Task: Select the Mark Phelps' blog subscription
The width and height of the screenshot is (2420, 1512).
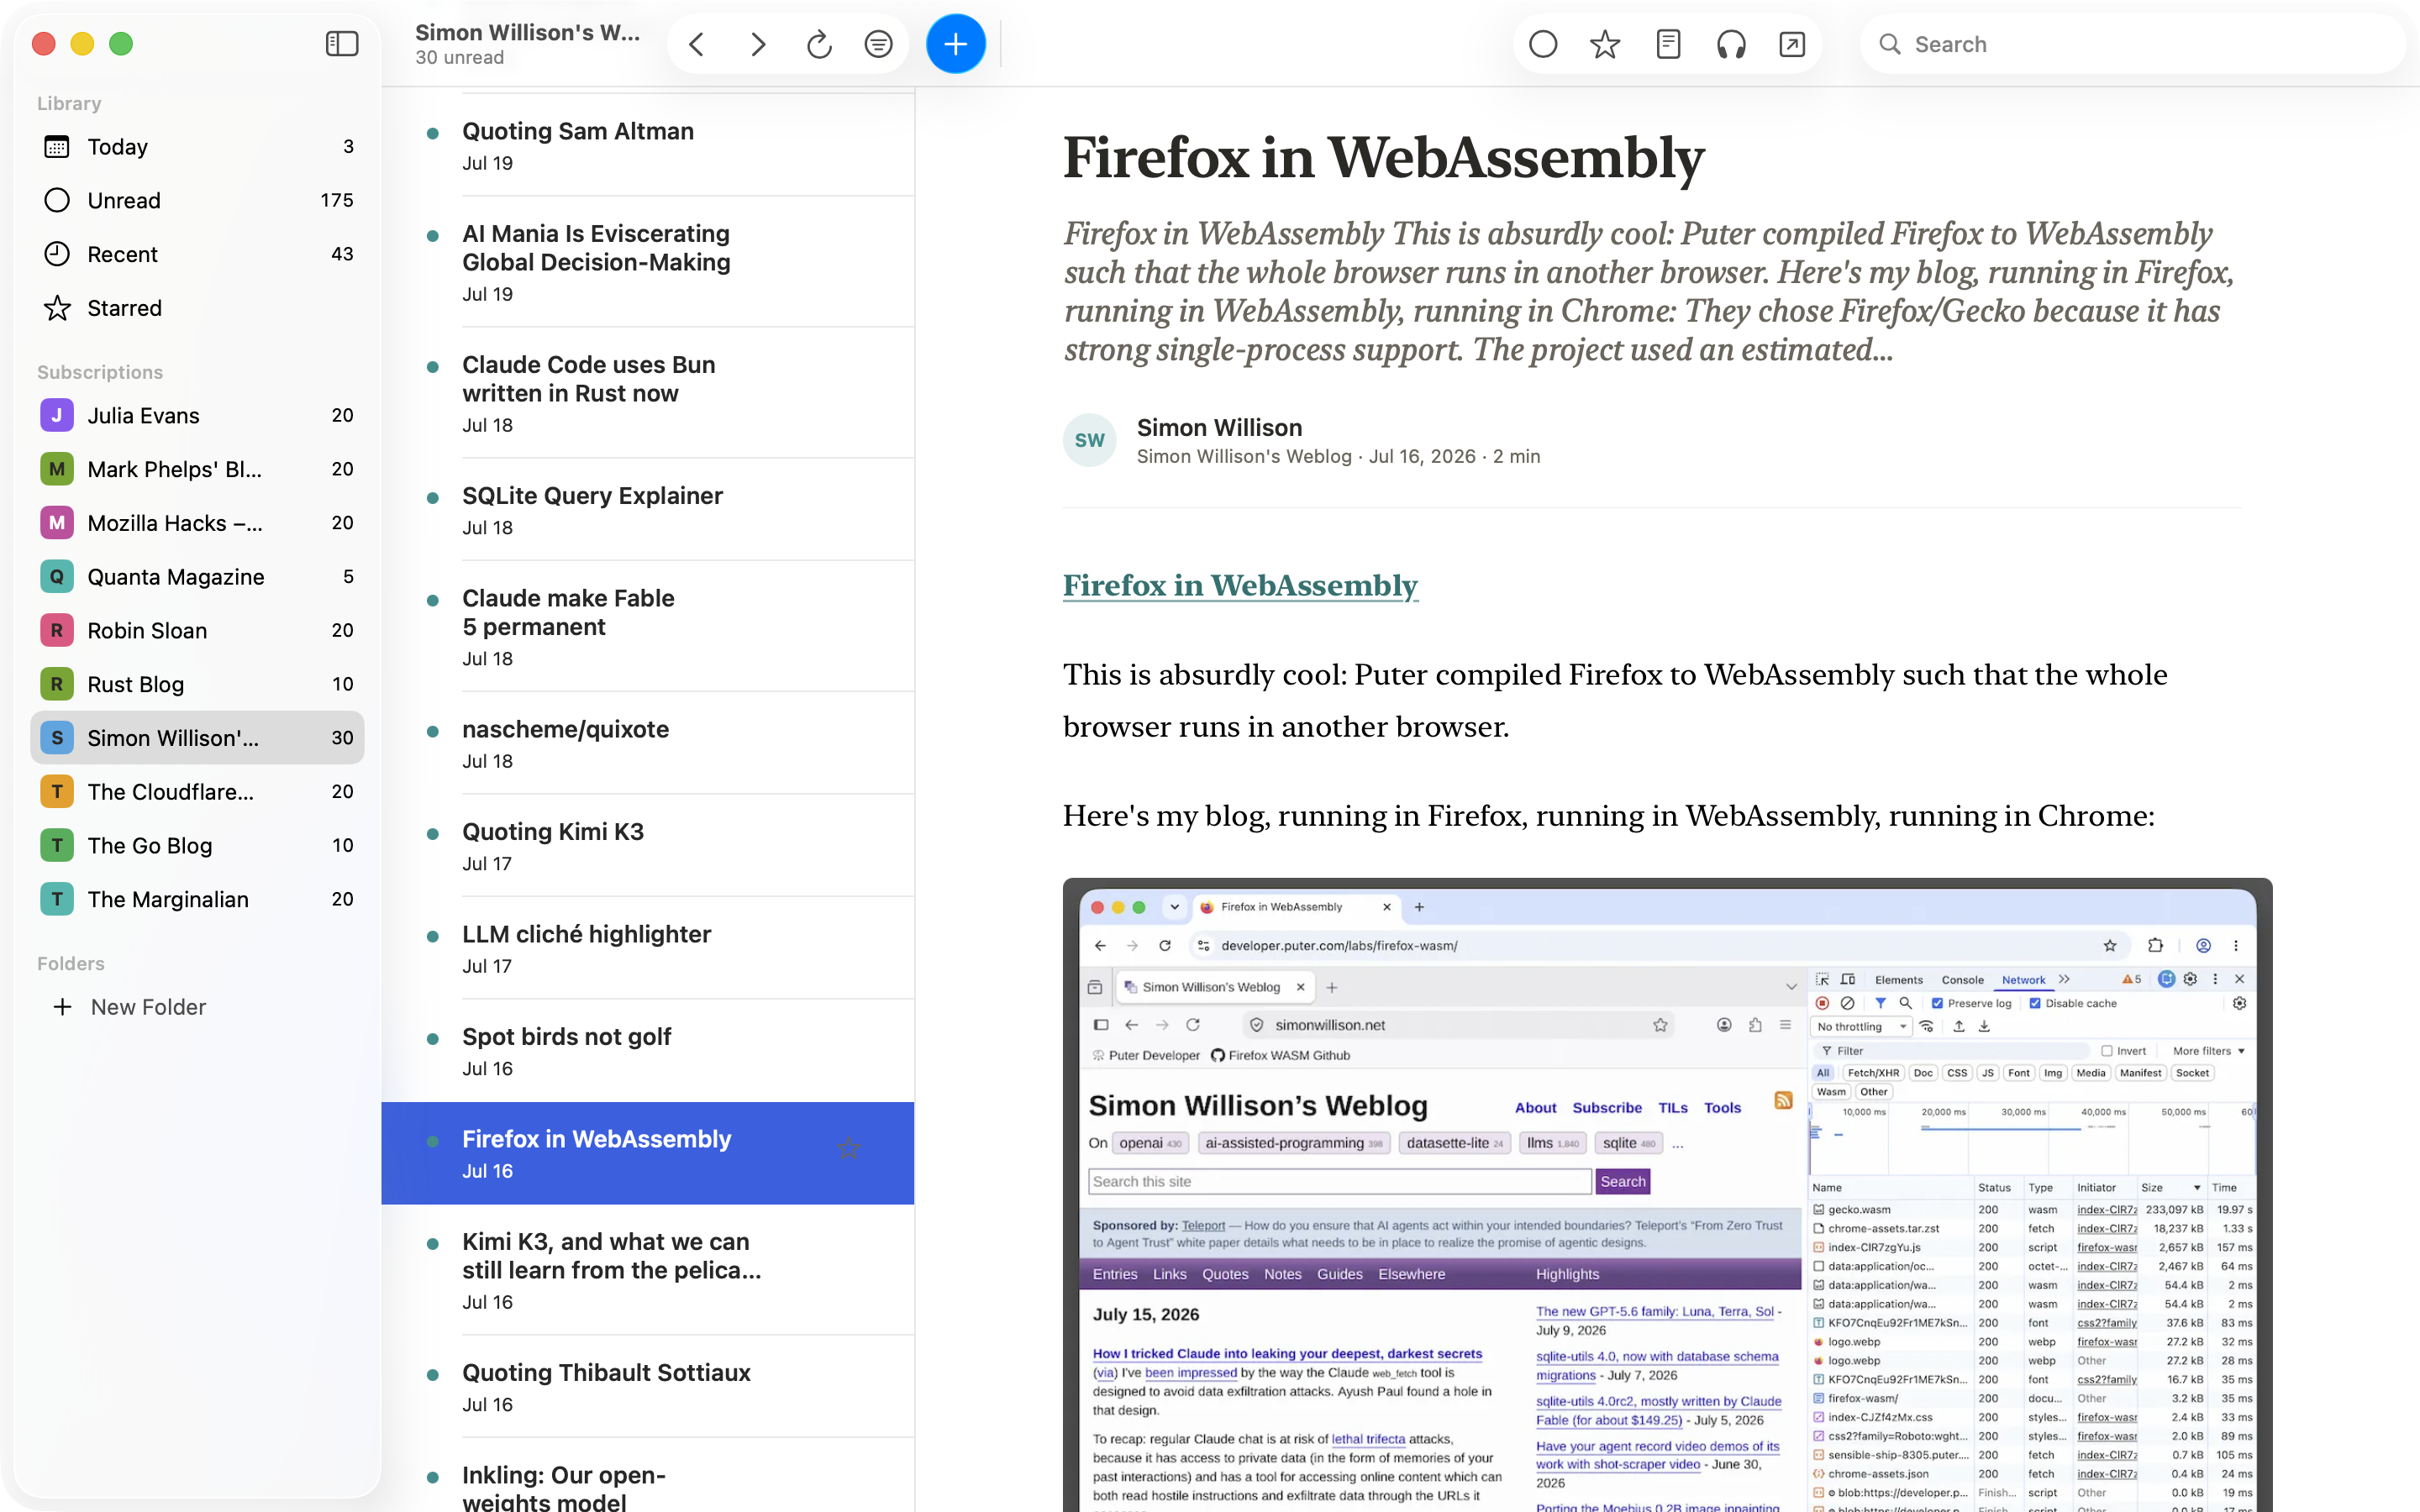Action: pos(197,469)
